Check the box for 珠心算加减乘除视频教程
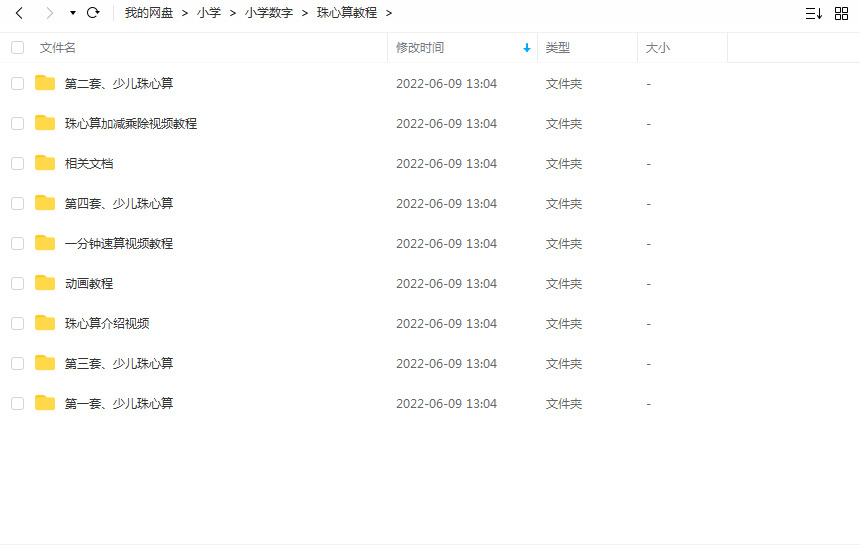The image size is (860, 549). coord(18,123)
